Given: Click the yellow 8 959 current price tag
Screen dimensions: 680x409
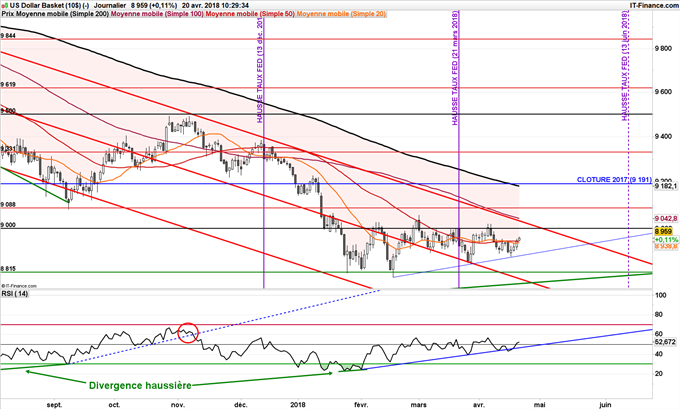Looking at the screenshot, I should 664,232.
